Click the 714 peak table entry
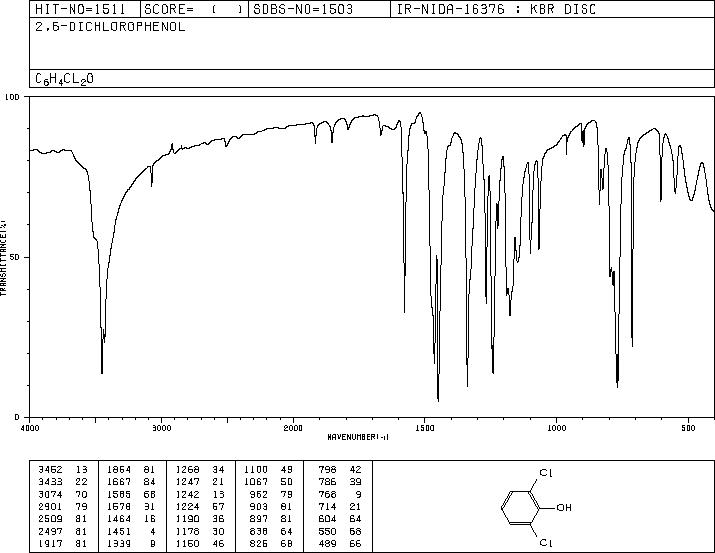 (x=340, y=506)
